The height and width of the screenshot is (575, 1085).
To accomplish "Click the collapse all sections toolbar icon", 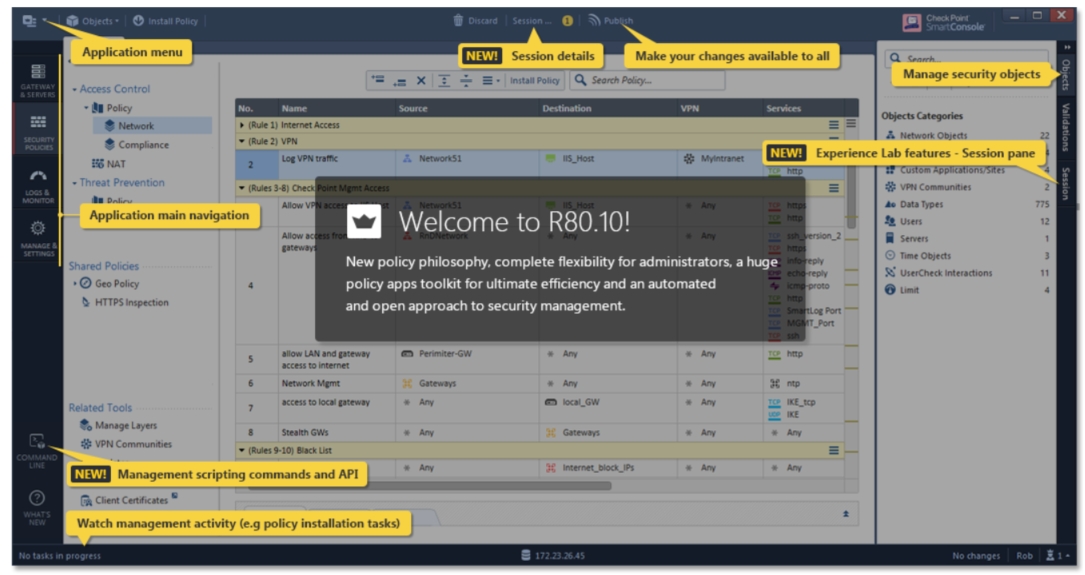I will [x=466, y=80].
